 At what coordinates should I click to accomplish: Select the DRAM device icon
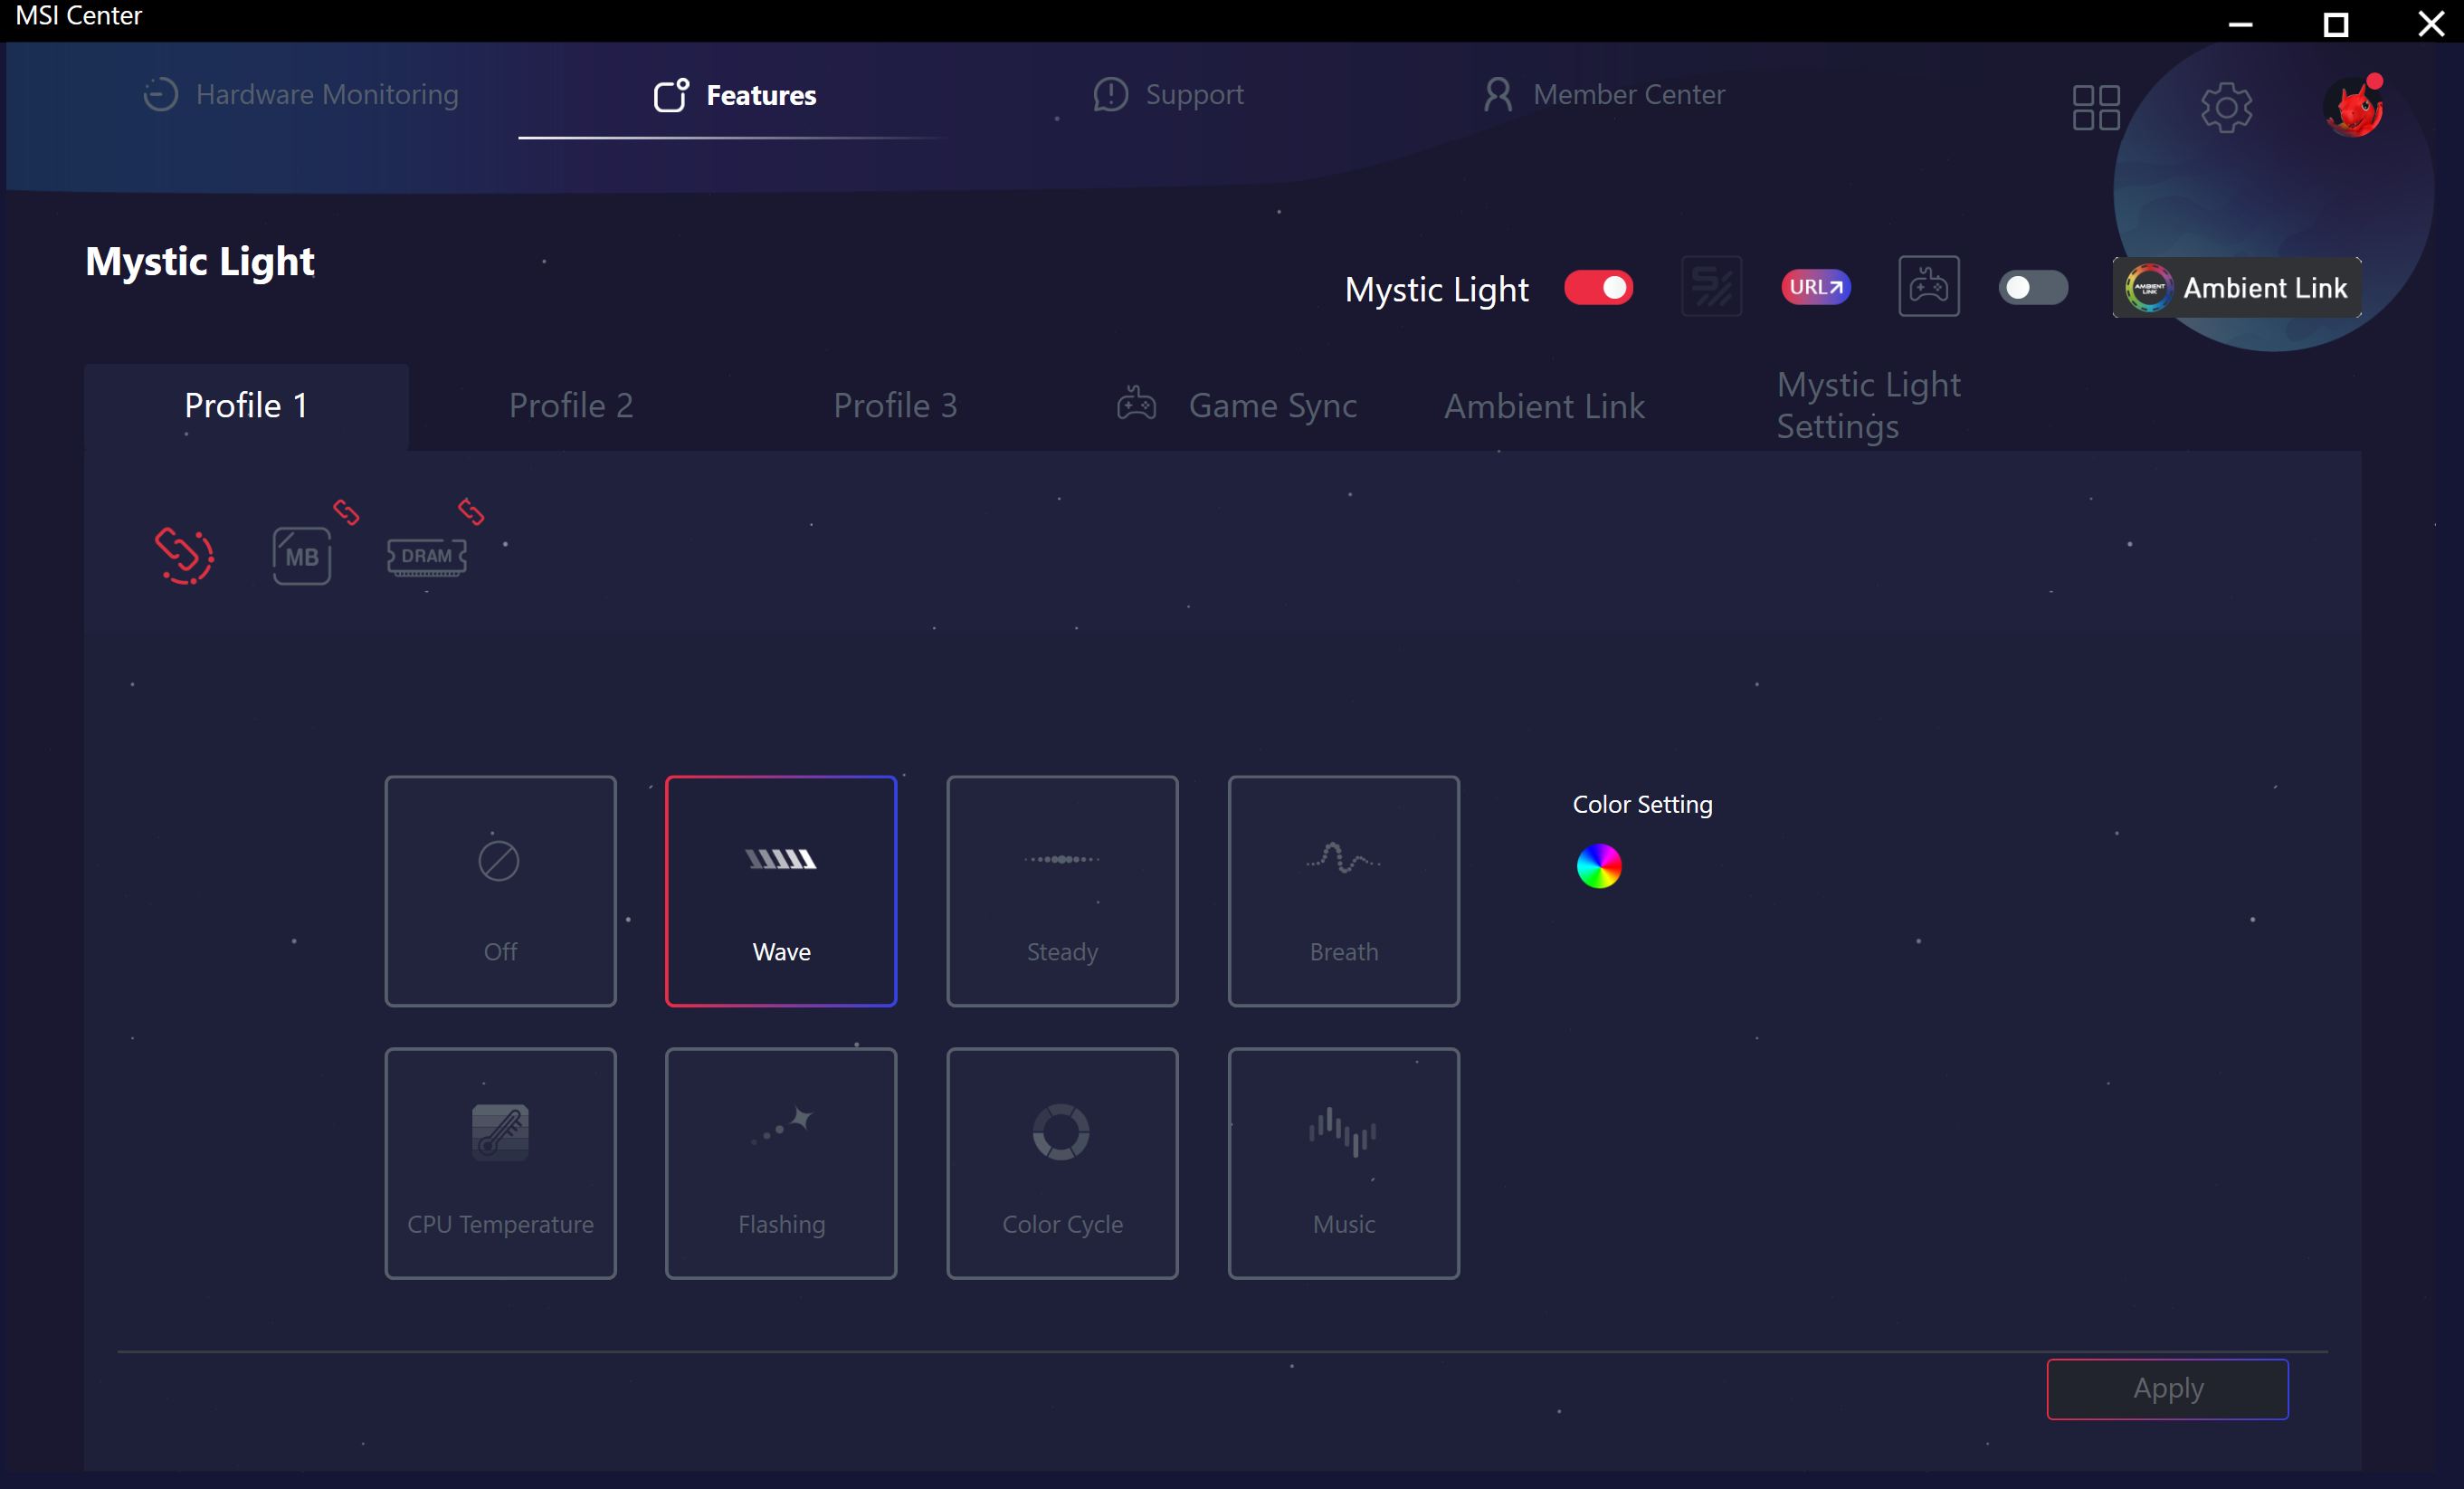pos(427,556)
